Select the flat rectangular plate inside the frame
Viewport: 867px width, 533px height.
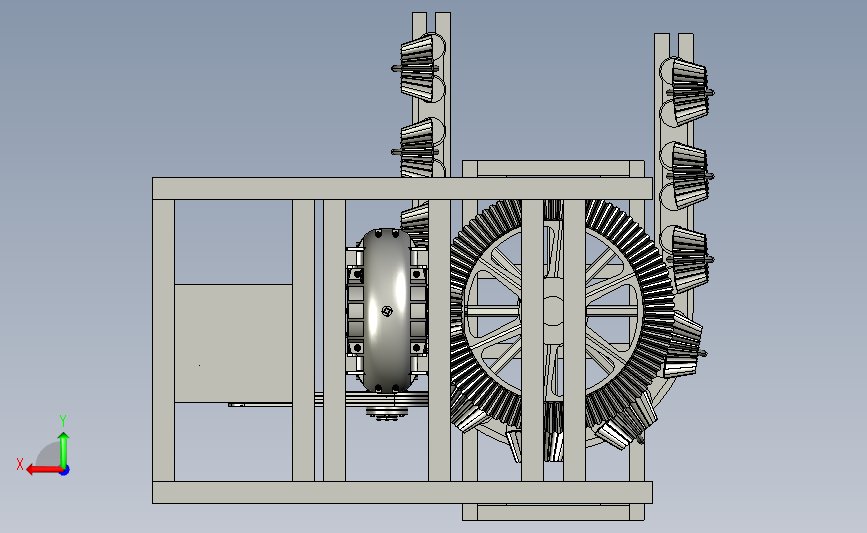tap(233, 343)
